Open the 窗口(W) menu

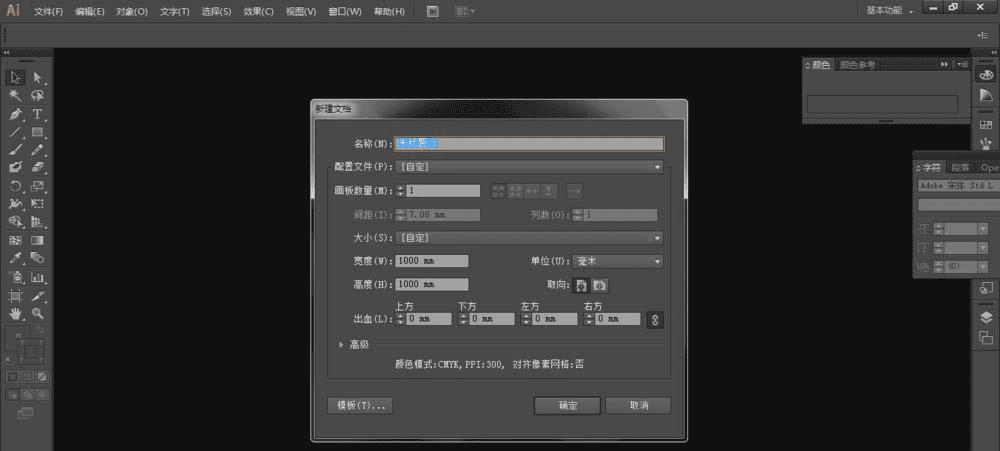344,11
